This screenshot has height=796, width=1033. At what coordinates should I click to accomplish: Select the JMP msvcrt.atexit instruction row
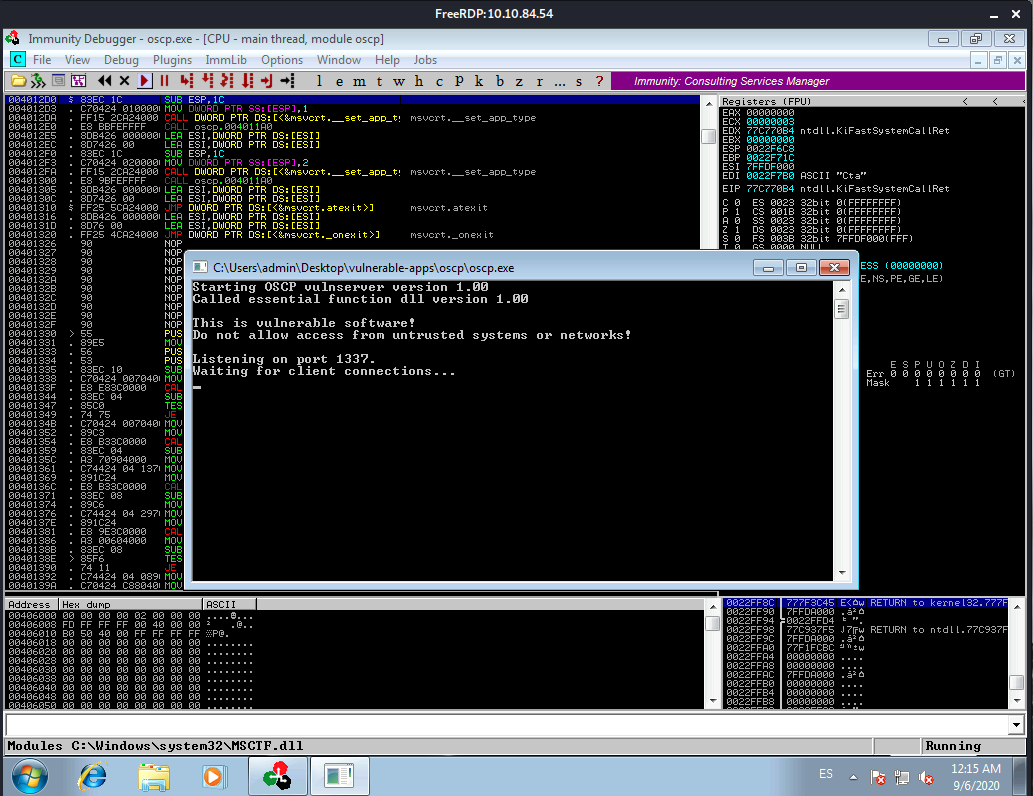[352, 208]
